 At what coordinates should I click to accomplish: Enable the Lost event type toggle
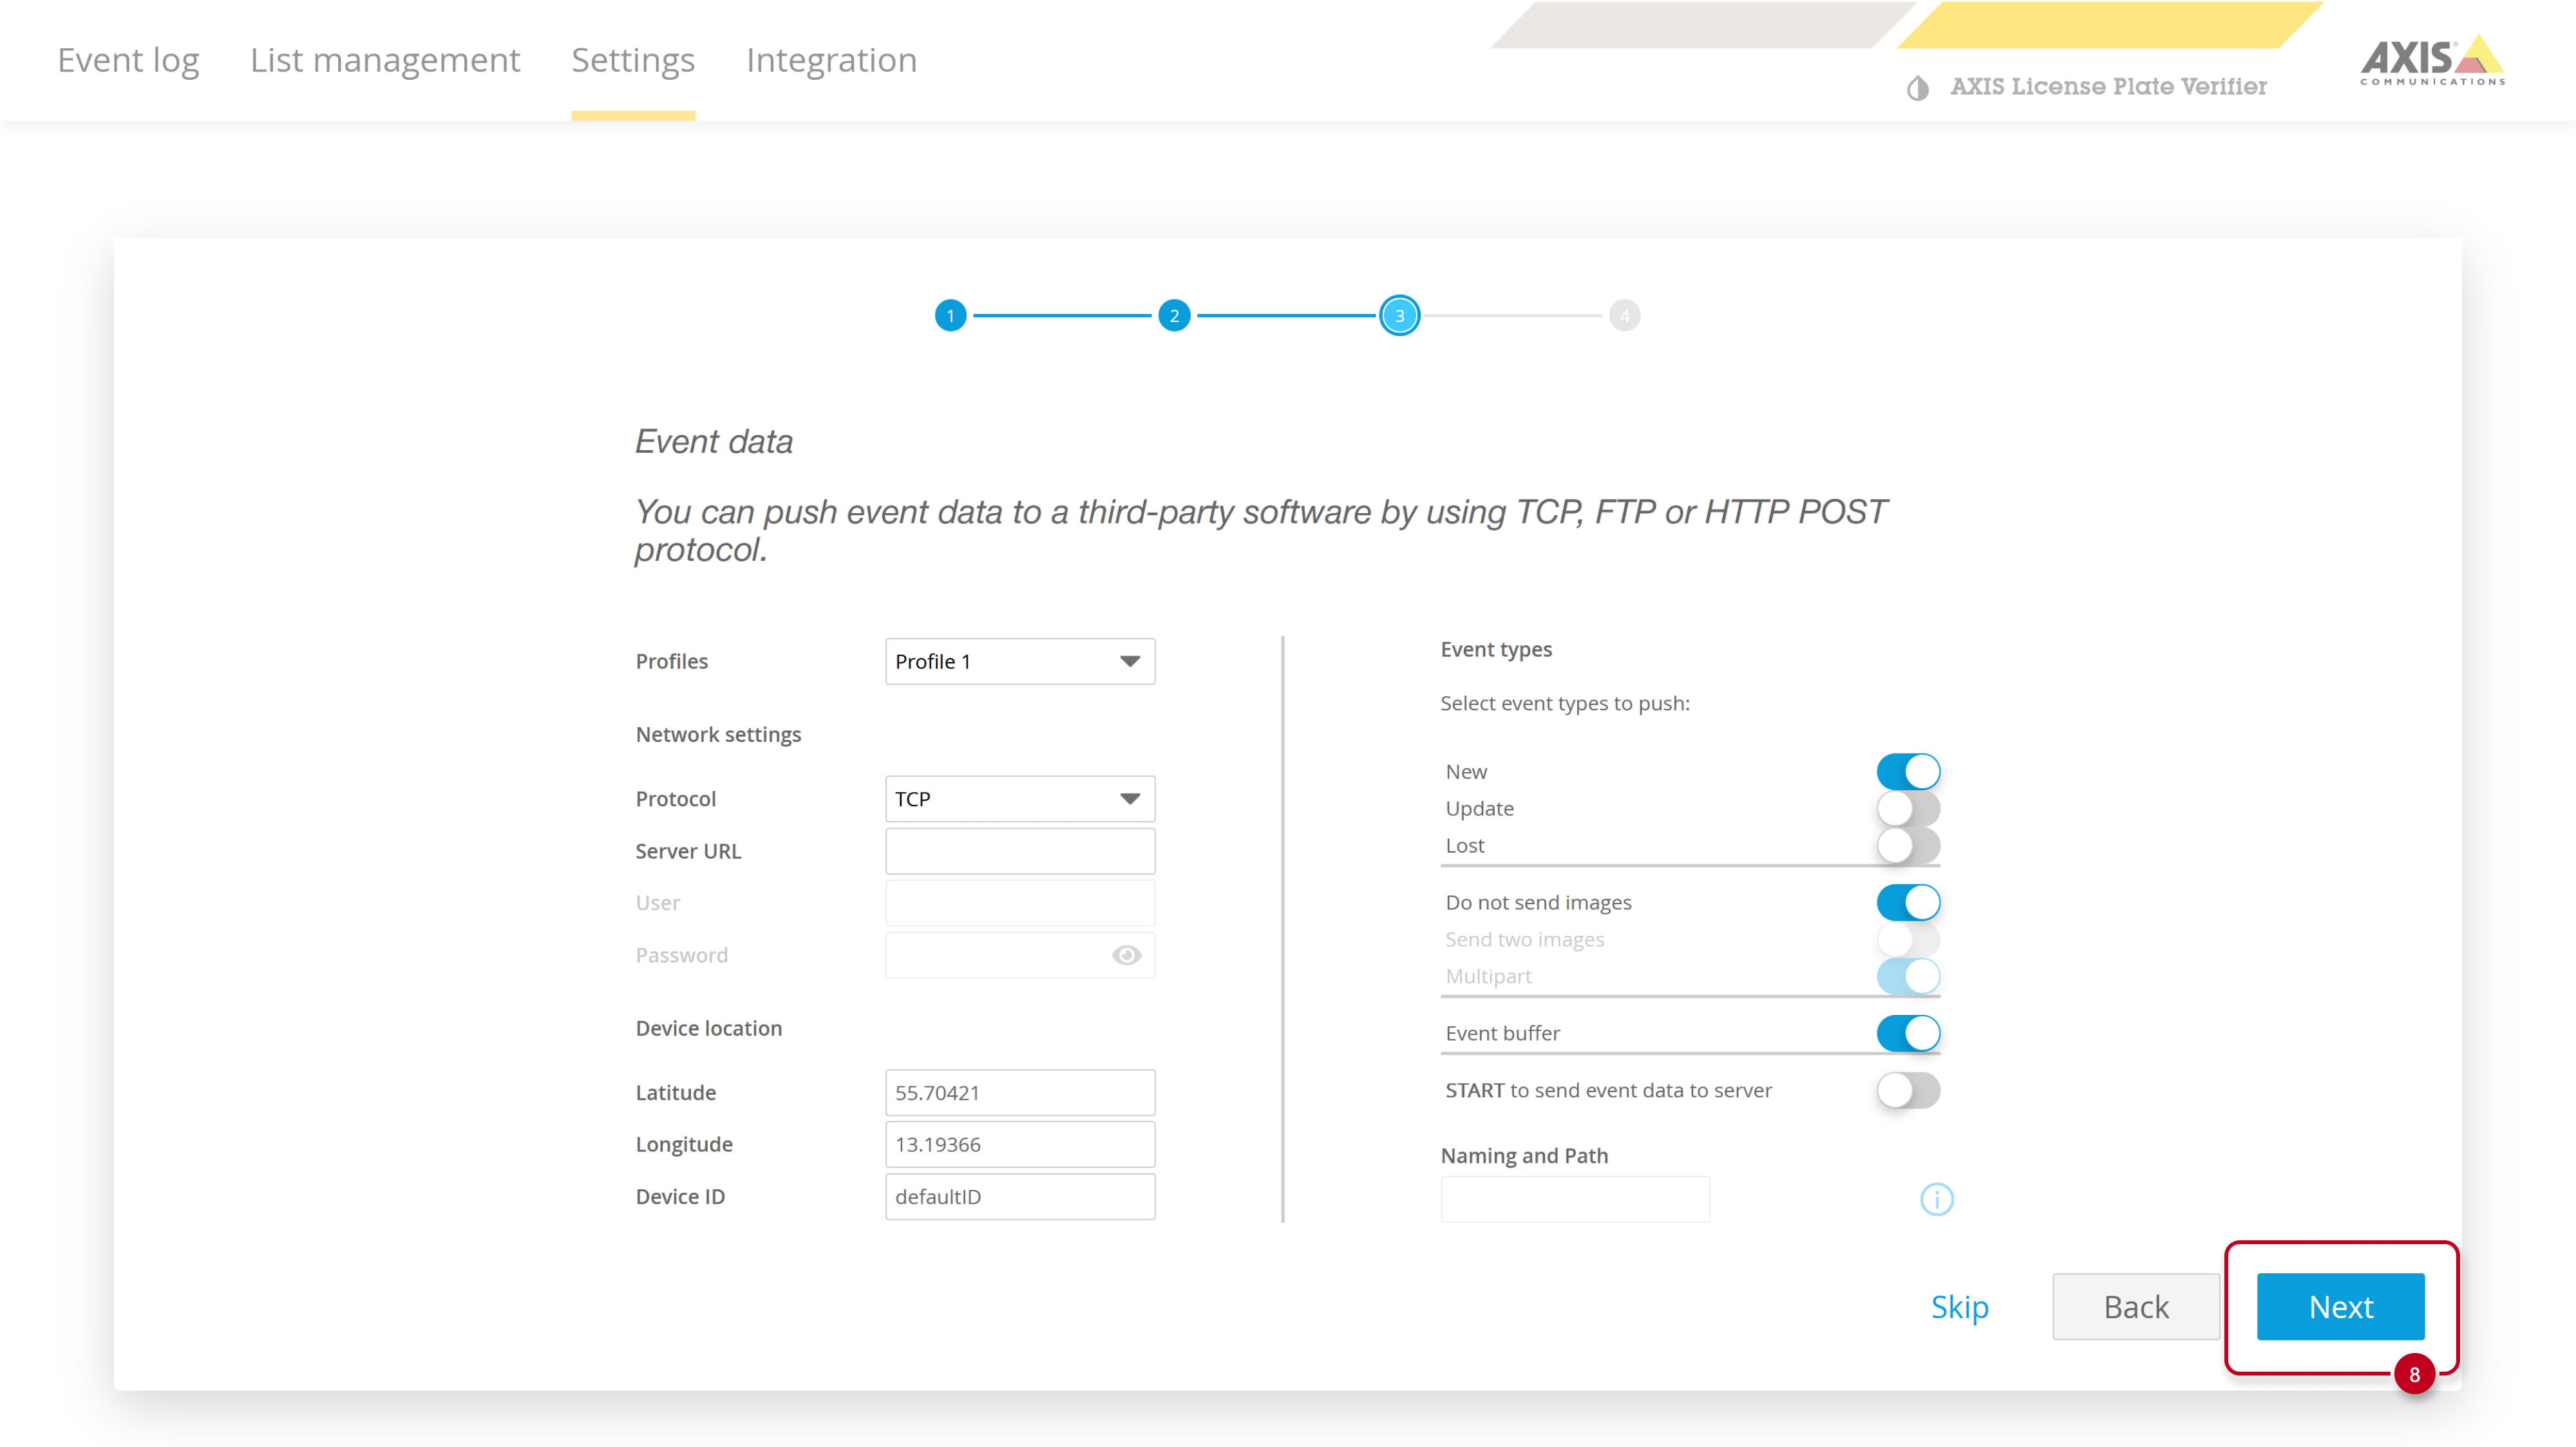[1908, 845]
